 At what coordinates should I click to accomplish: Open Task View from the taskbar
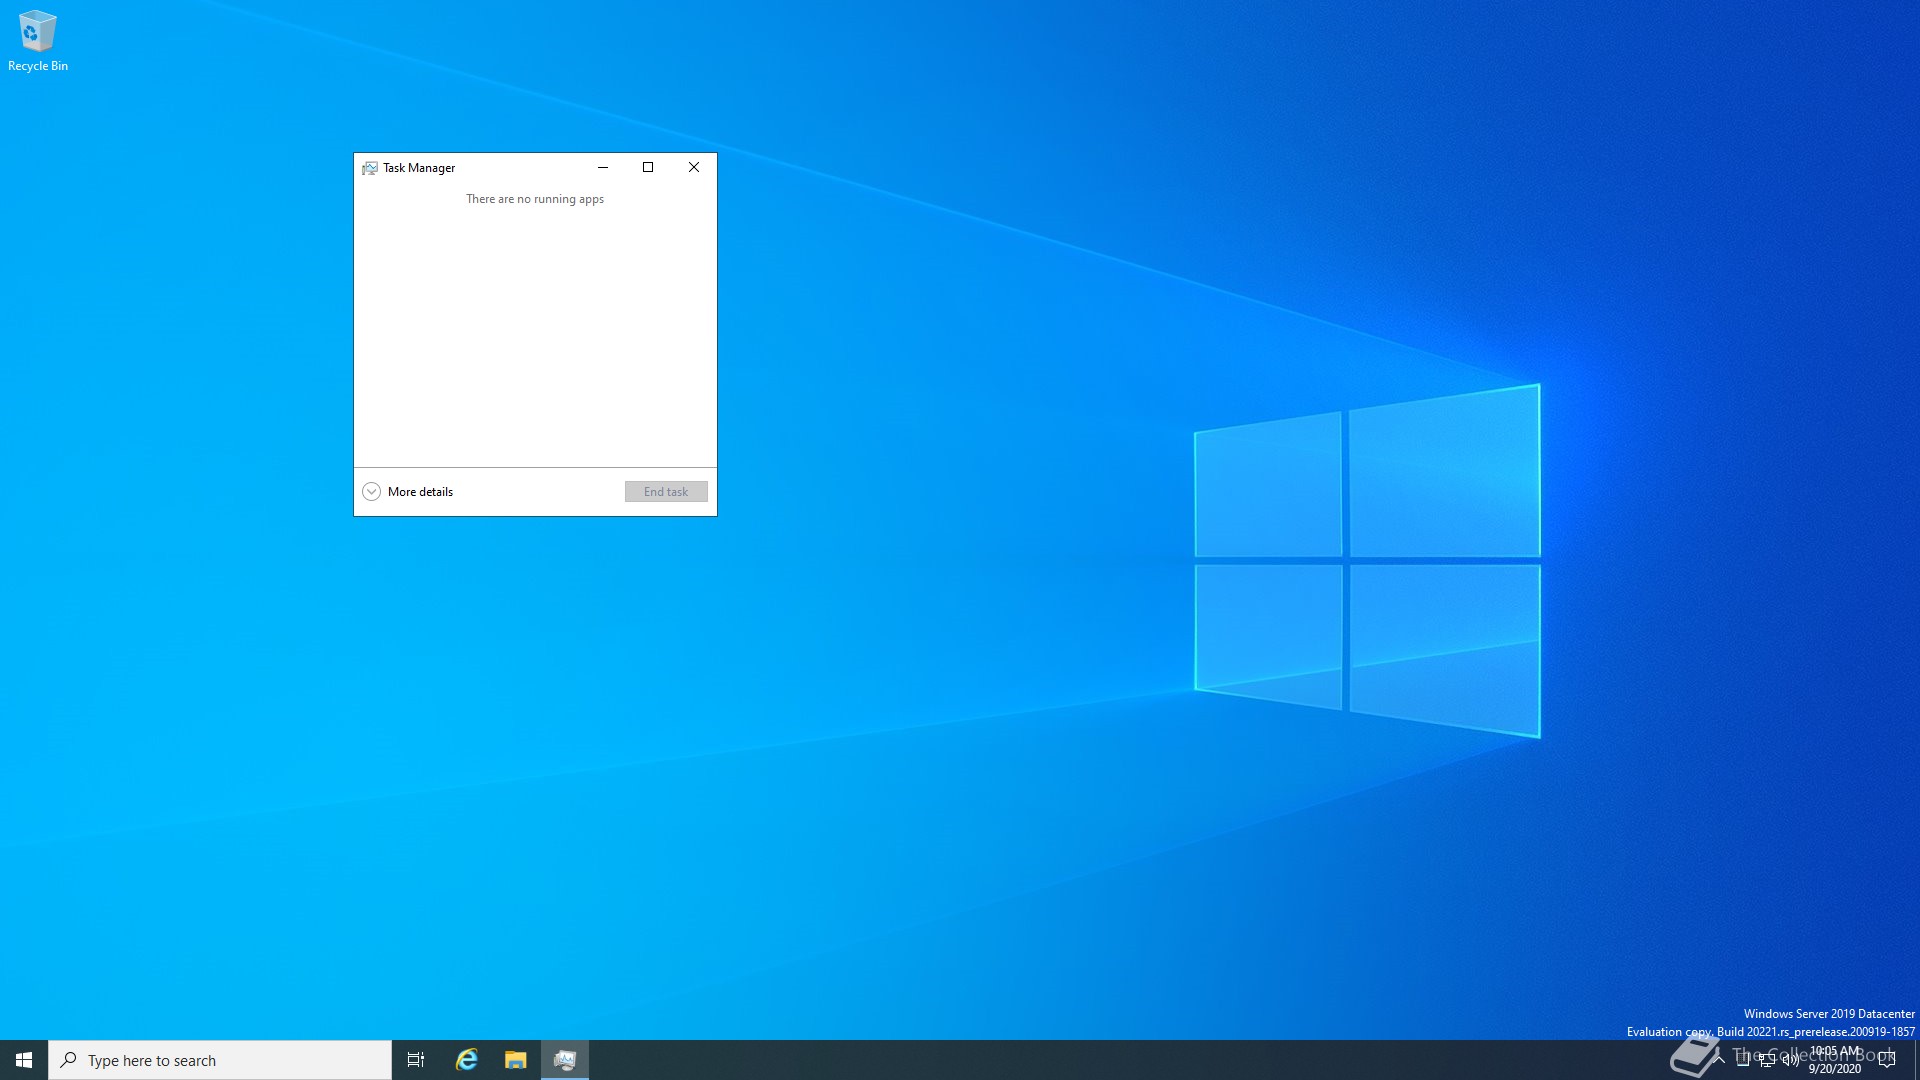point(416,1060)
